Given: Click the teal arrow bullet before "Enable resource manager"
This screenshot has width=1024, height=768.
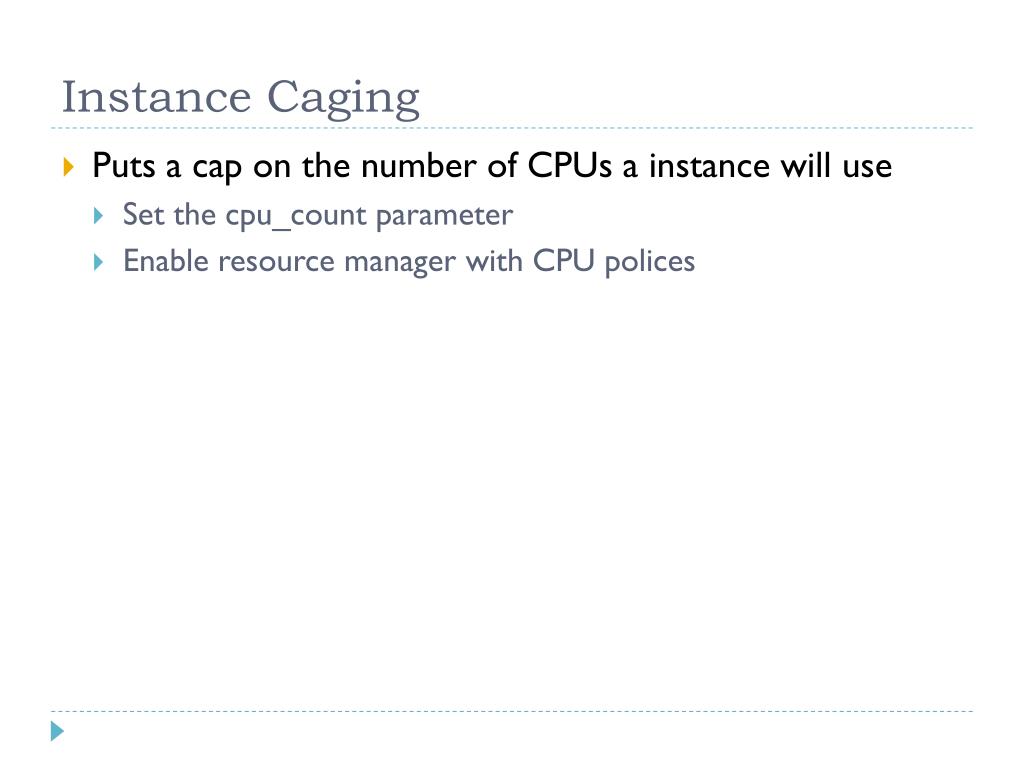Looking at the screenshot, I should tap(99, 263).
